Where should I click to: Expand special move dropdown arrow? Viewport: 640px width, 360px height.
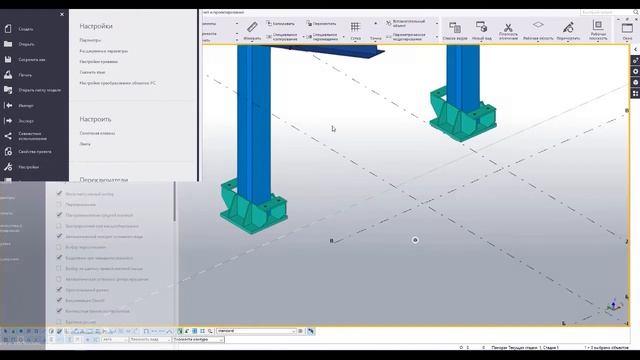tap(344, 37)
